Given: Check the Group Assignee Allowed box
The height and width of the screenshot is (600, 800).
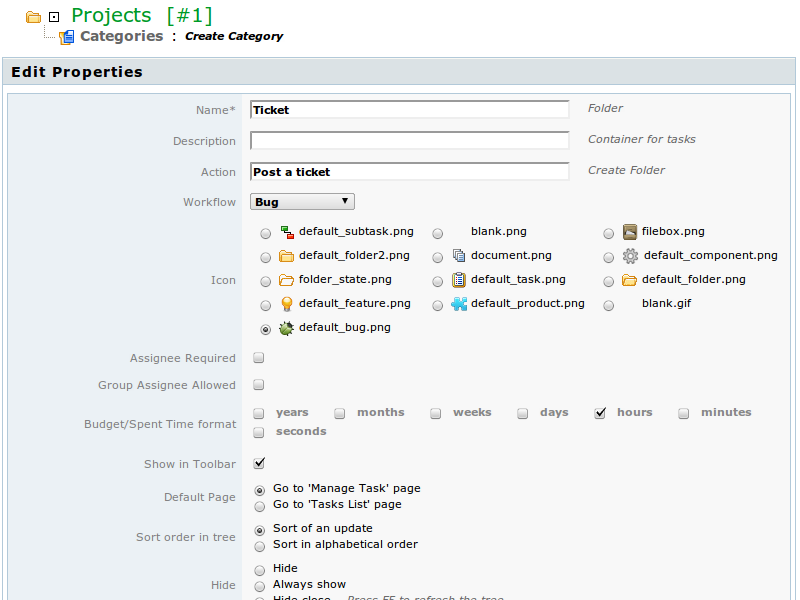Looking at the screenshot, I should pyautogui.click(x=259, y=384).
